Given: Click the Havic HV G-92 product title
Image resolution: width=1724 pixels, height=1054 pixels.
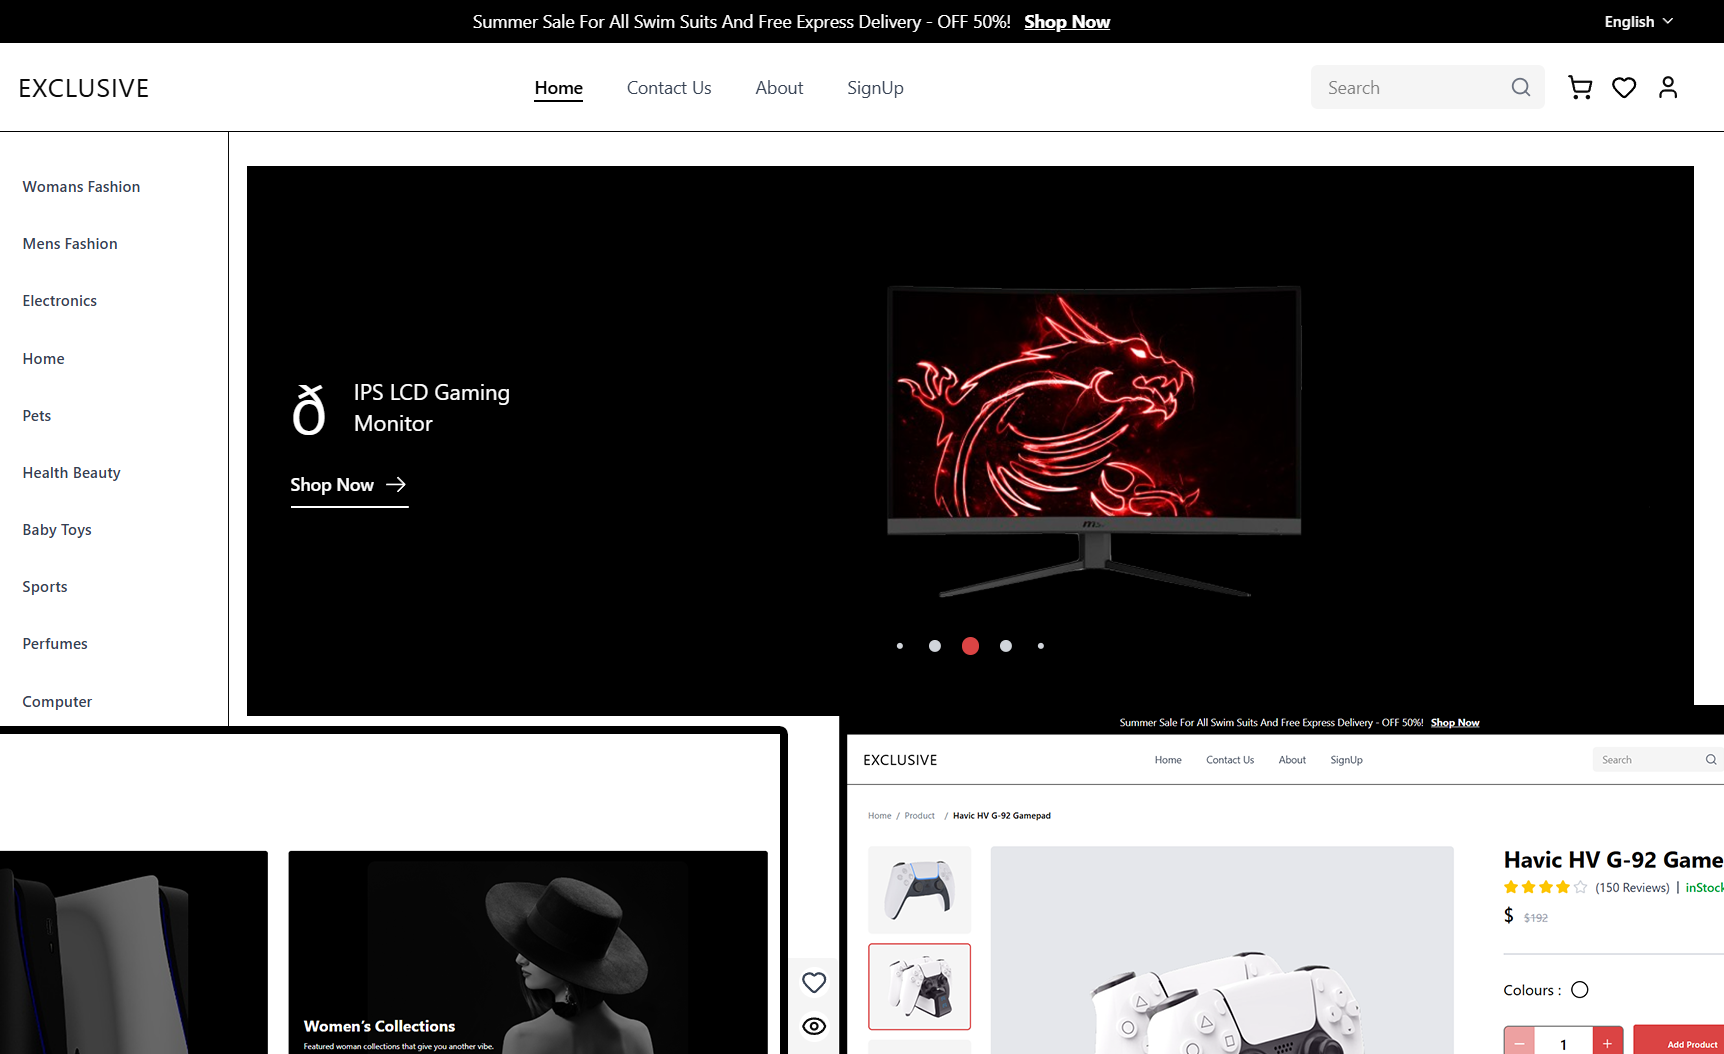Looking at the screenshot, I should (1614, 860).
